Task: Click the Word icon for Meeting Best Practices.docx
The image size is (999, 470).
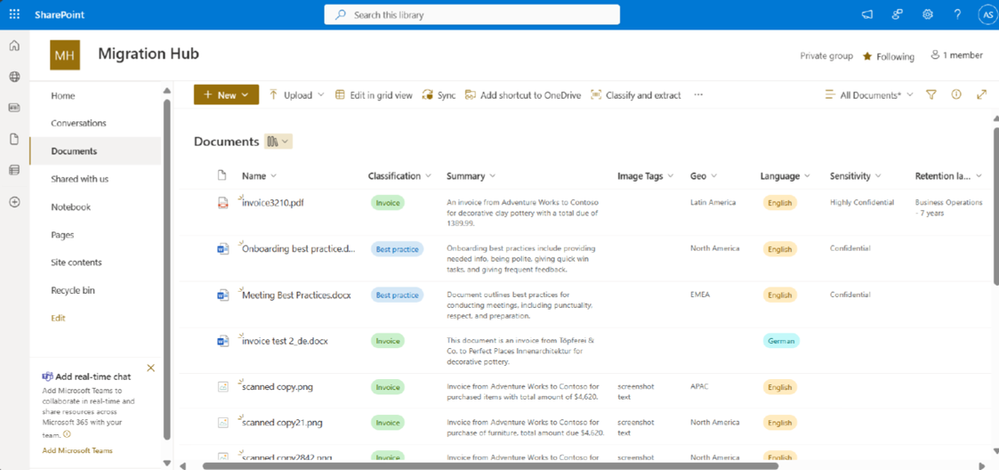Action: tap(222, 295)
